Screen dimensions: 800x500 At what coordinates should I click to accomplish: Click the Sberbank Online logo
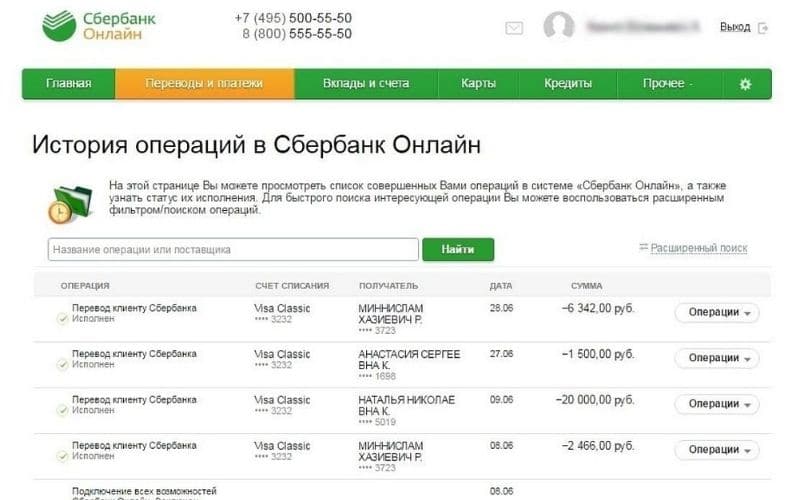click(x=99, y=26)
